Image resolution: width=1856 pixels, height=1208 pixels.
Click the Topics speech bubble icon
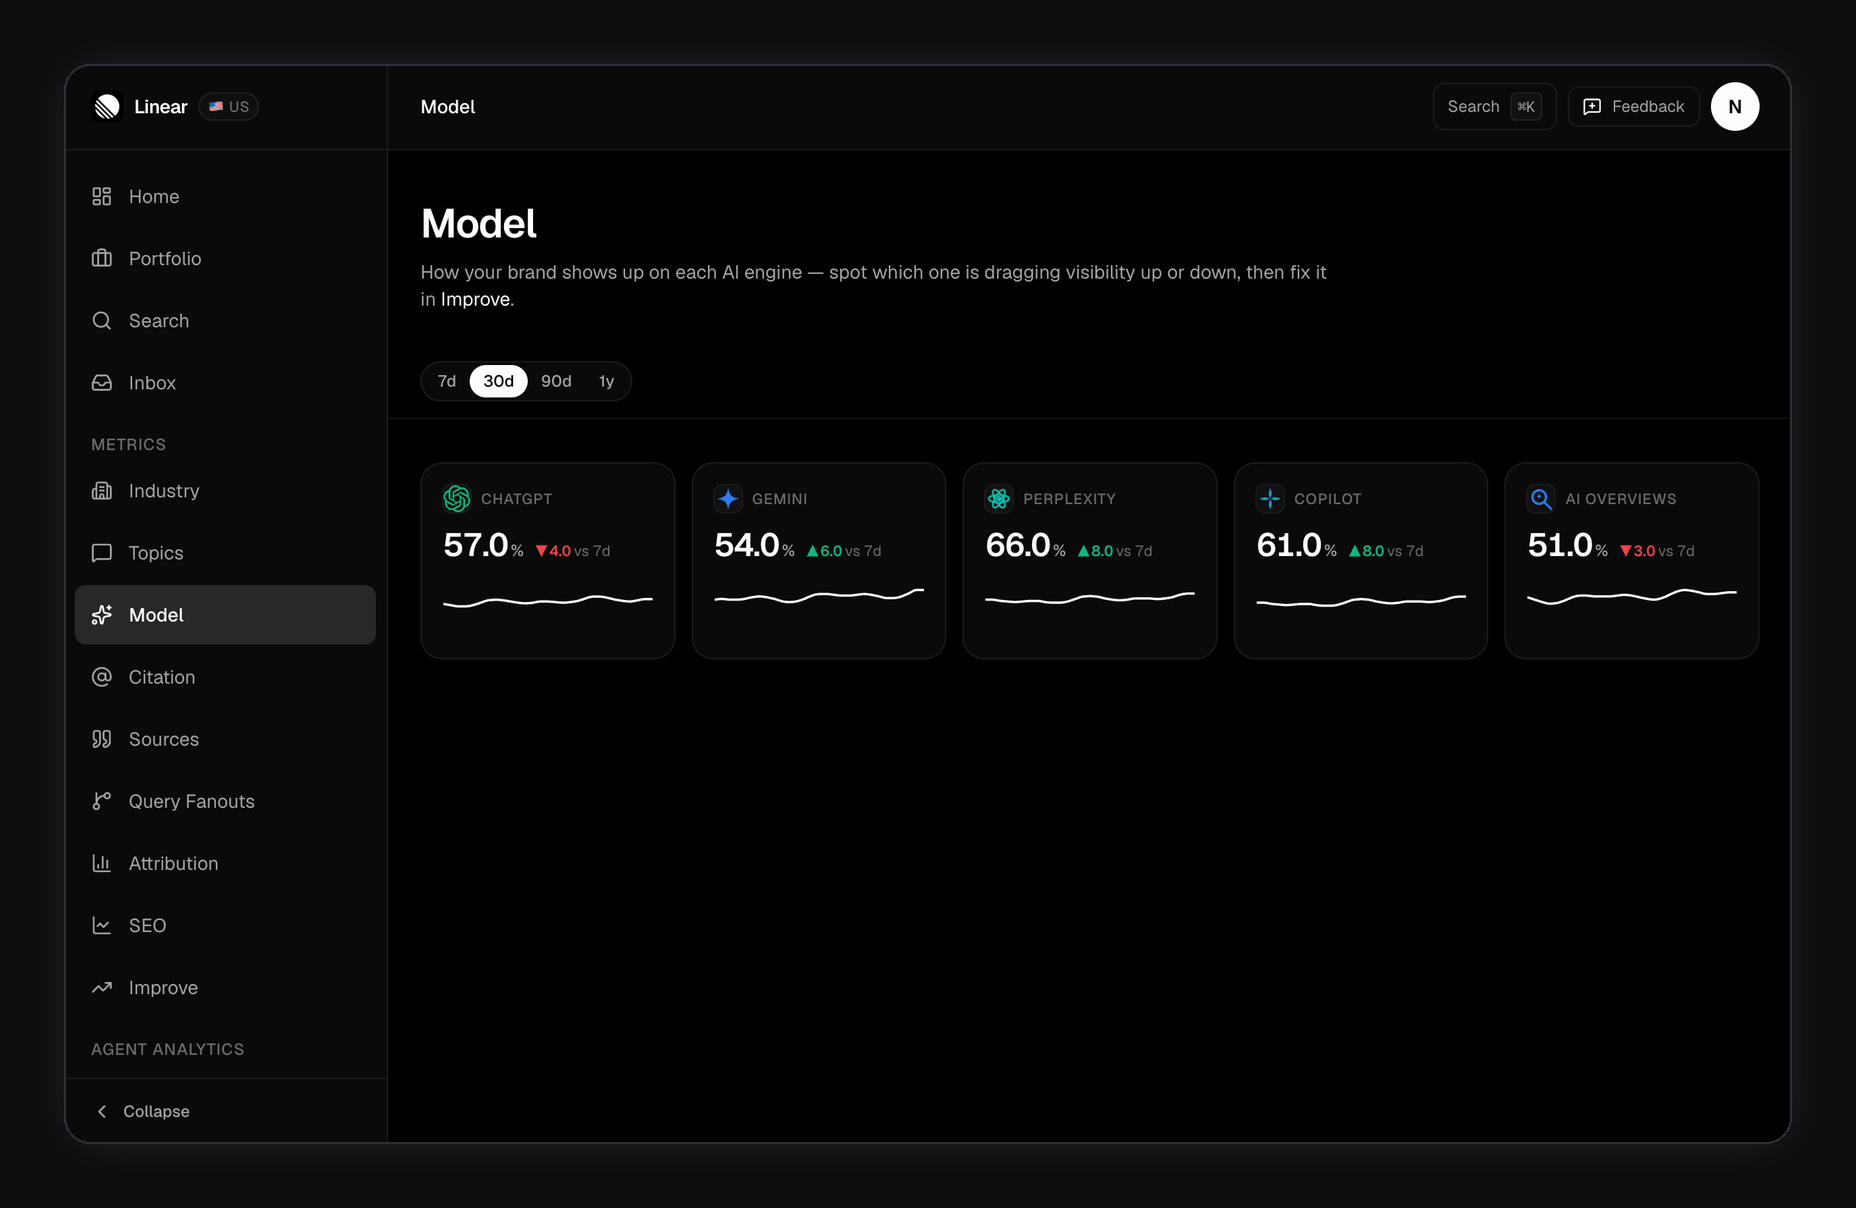(x=102, y=553)
